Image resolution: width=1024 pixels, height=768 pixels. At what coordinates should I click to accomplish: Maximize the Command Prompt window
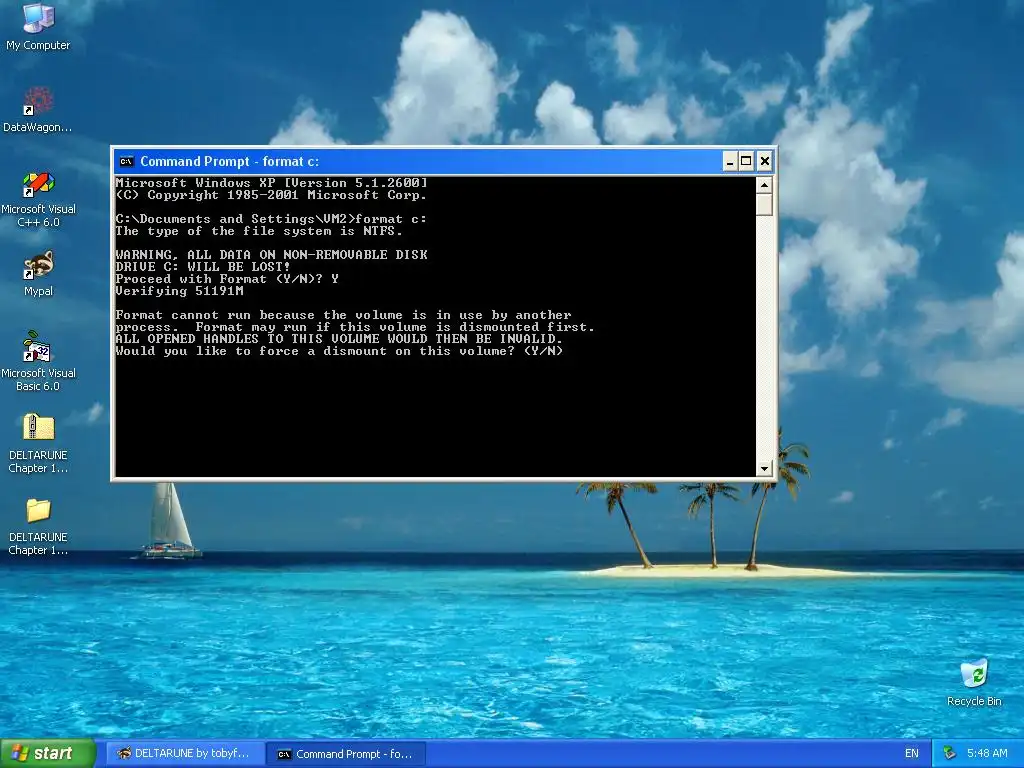click(746, 161)
